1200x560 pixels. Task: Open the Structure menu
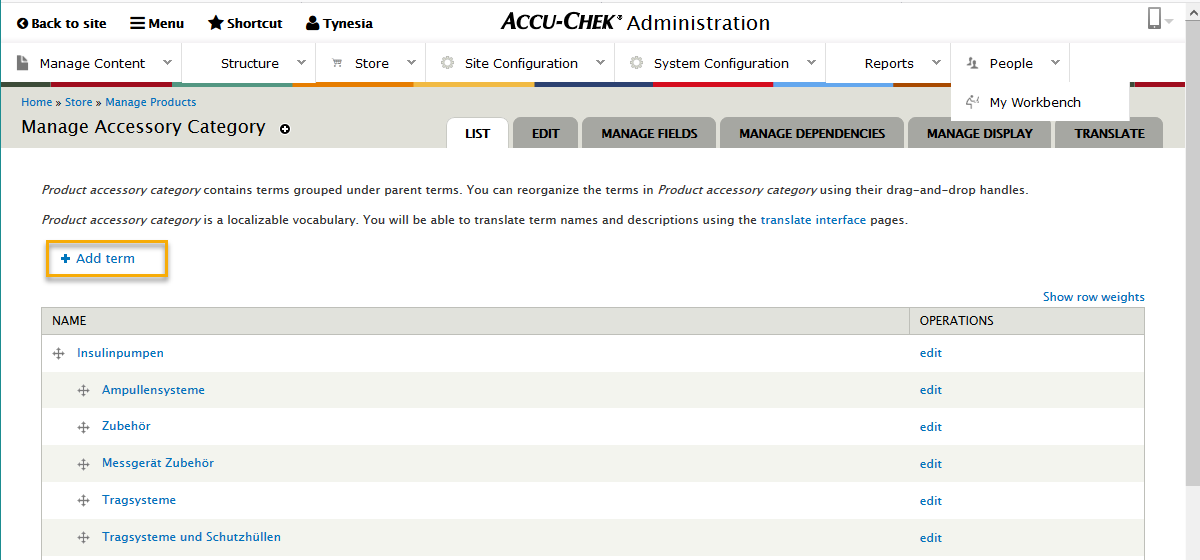pos(250,63)
